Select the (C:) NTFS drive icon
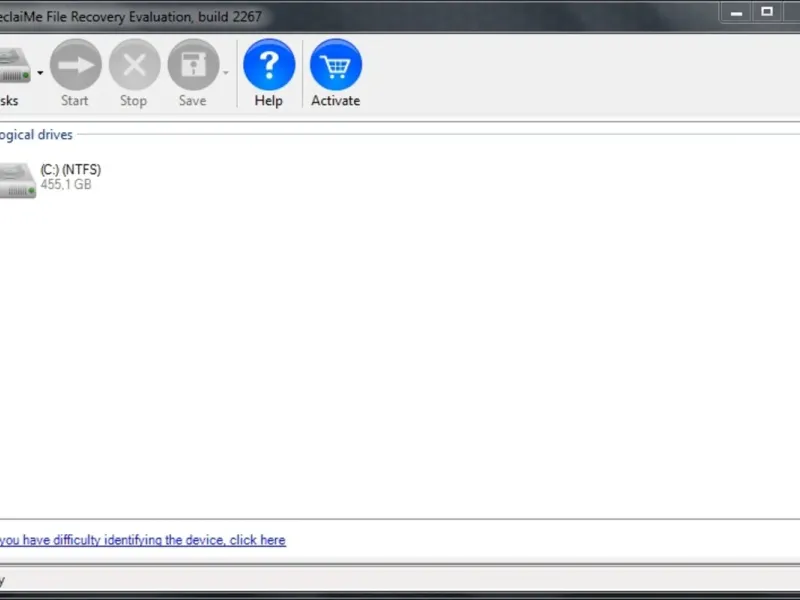The height and width of the screenshot is (600, 800). pos(17,180)
